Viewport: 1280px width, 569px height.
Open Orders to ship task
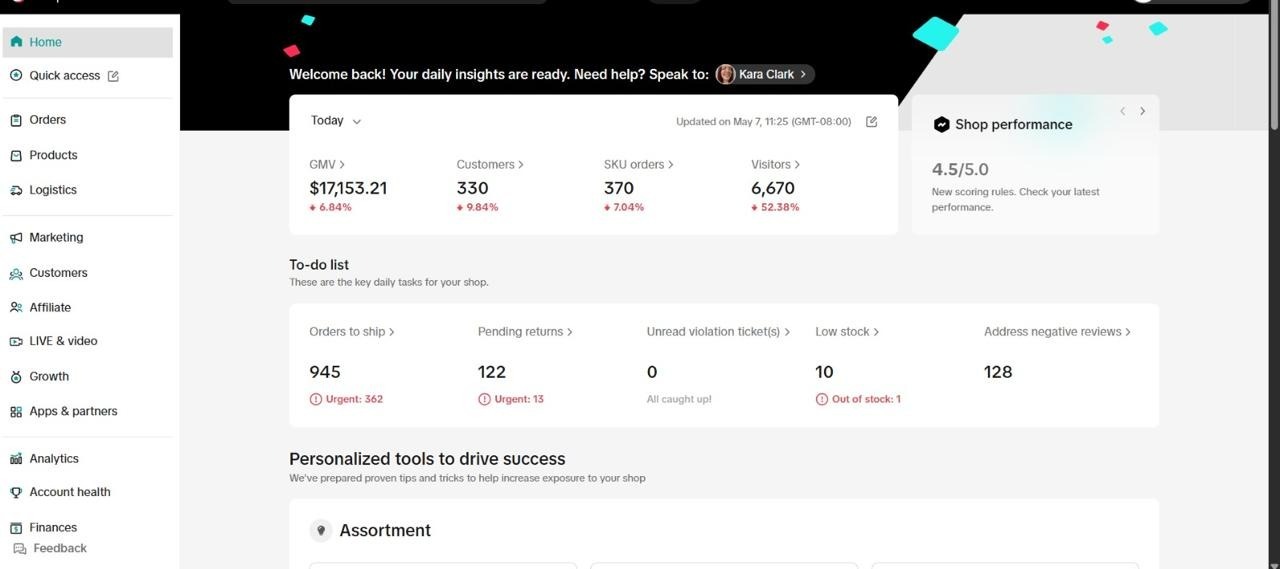click(352, 331)
